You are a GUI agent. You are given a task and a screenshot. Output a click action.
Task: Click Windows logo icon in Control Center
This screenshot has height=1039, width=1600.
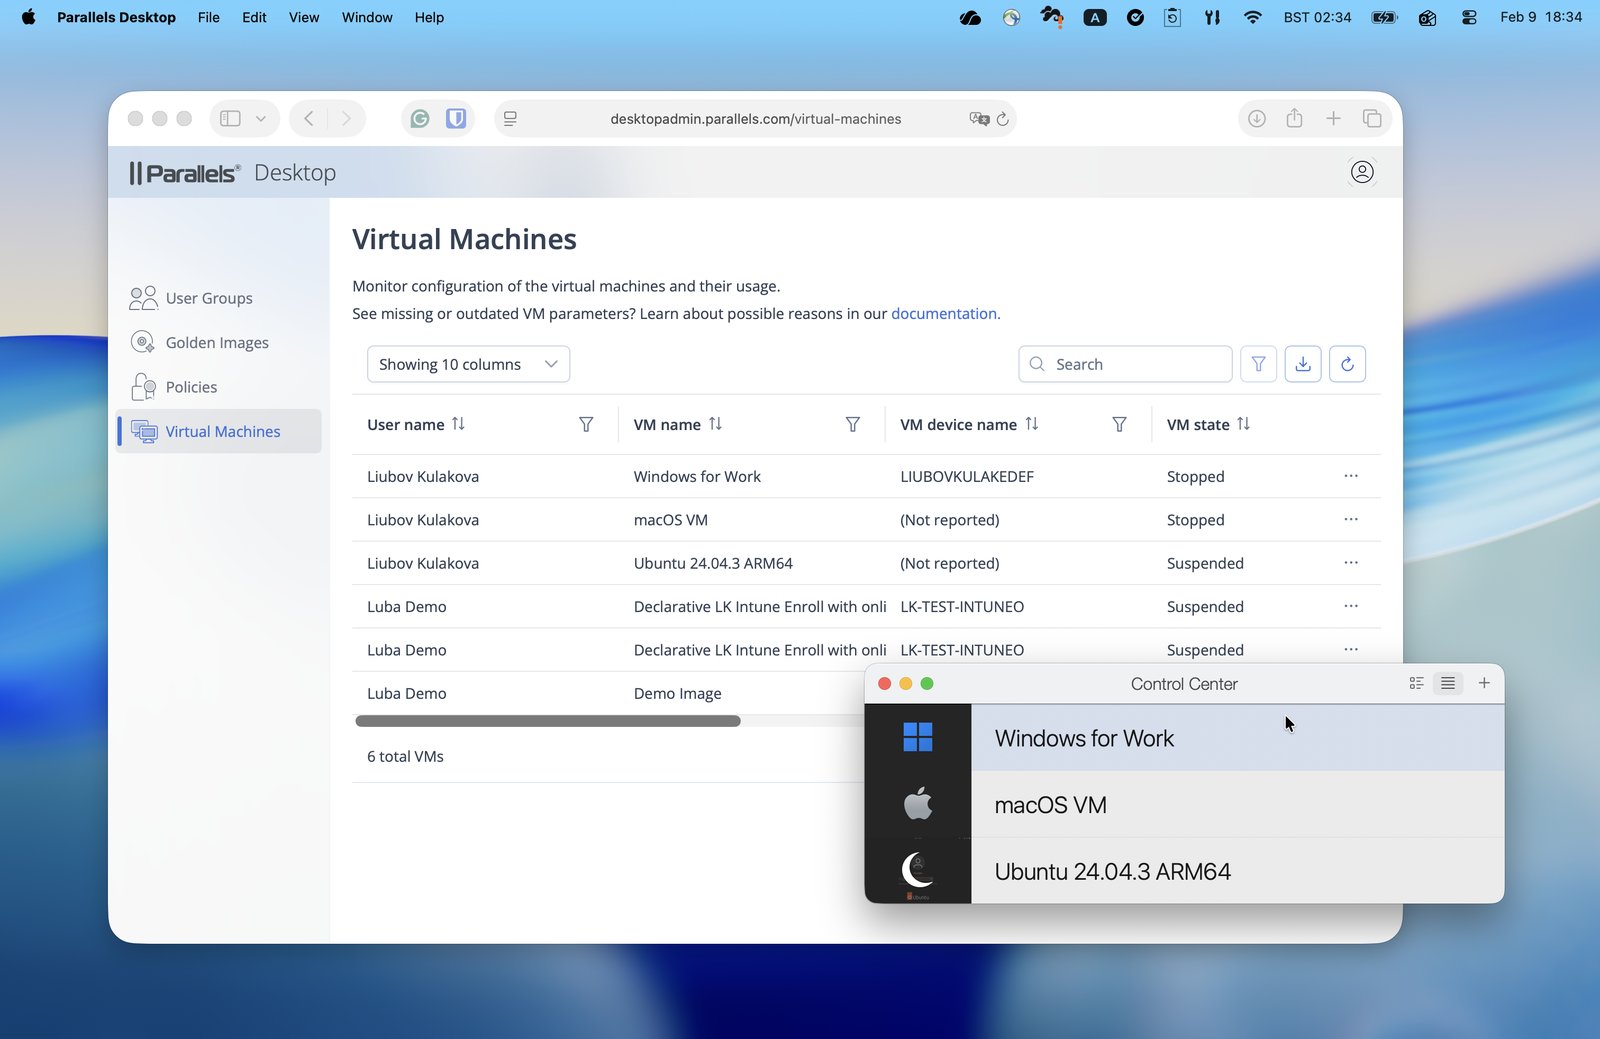pyautogui.click(x=918, y=737)
